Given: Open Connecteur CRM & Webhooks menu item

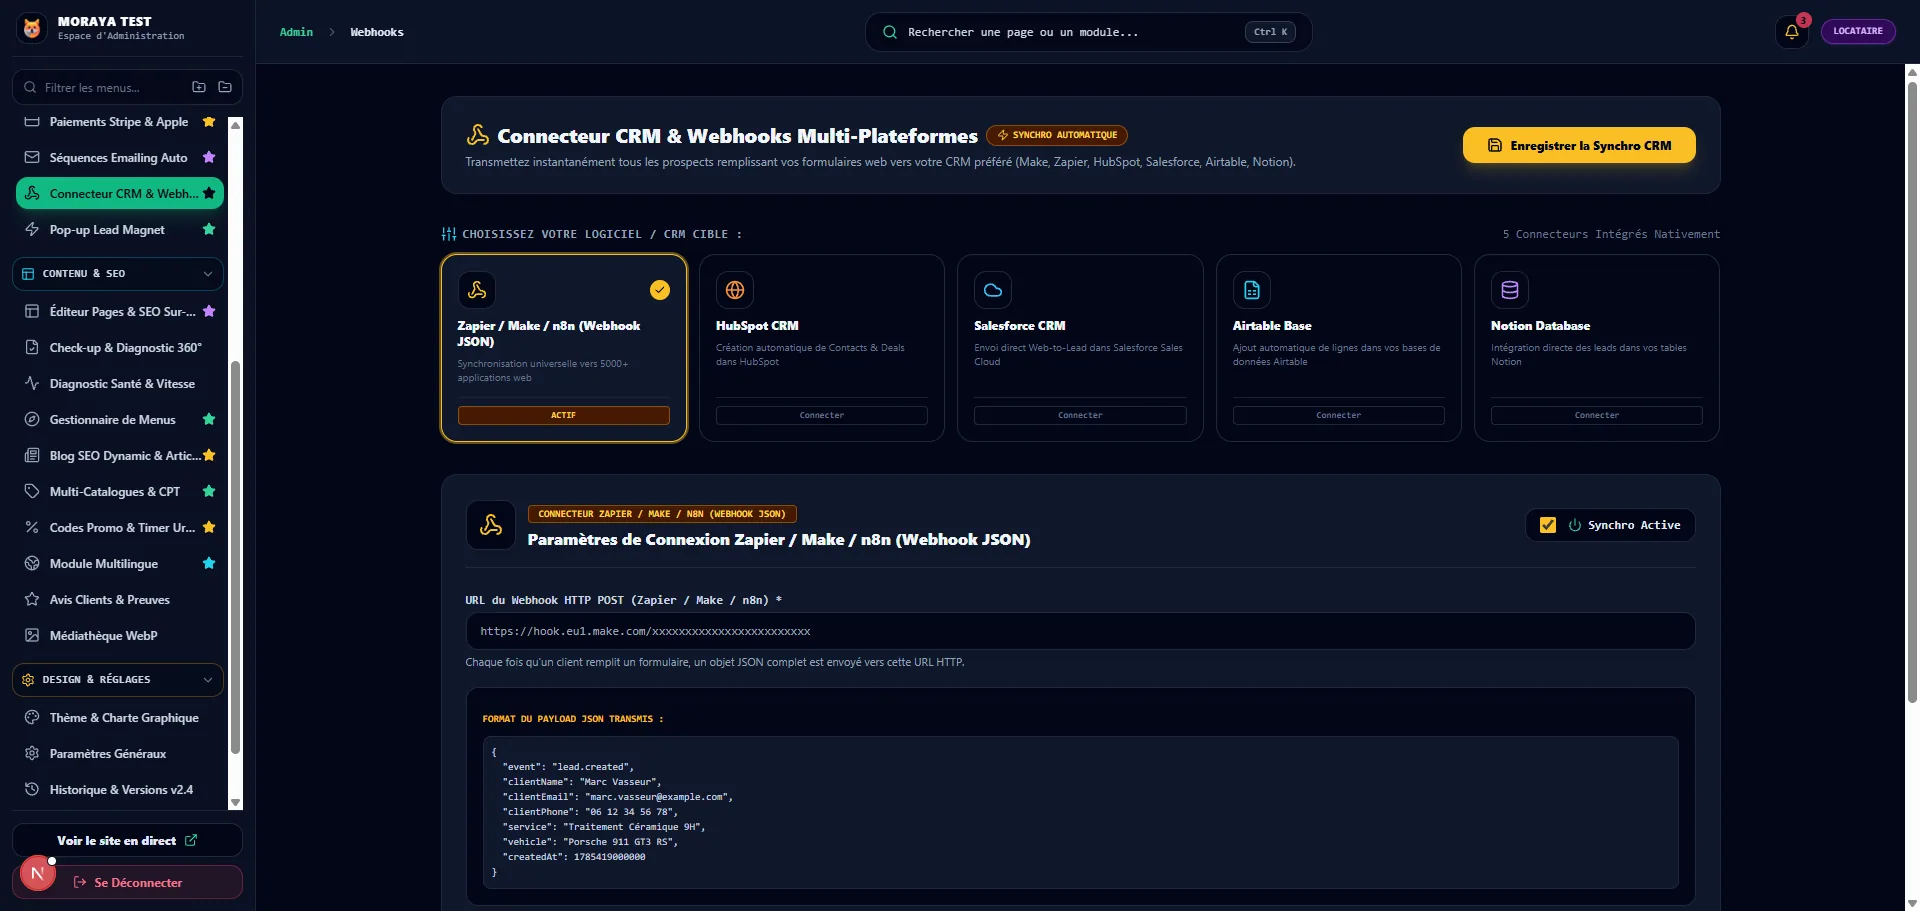Looking at the screenshot, I should 120,194.
